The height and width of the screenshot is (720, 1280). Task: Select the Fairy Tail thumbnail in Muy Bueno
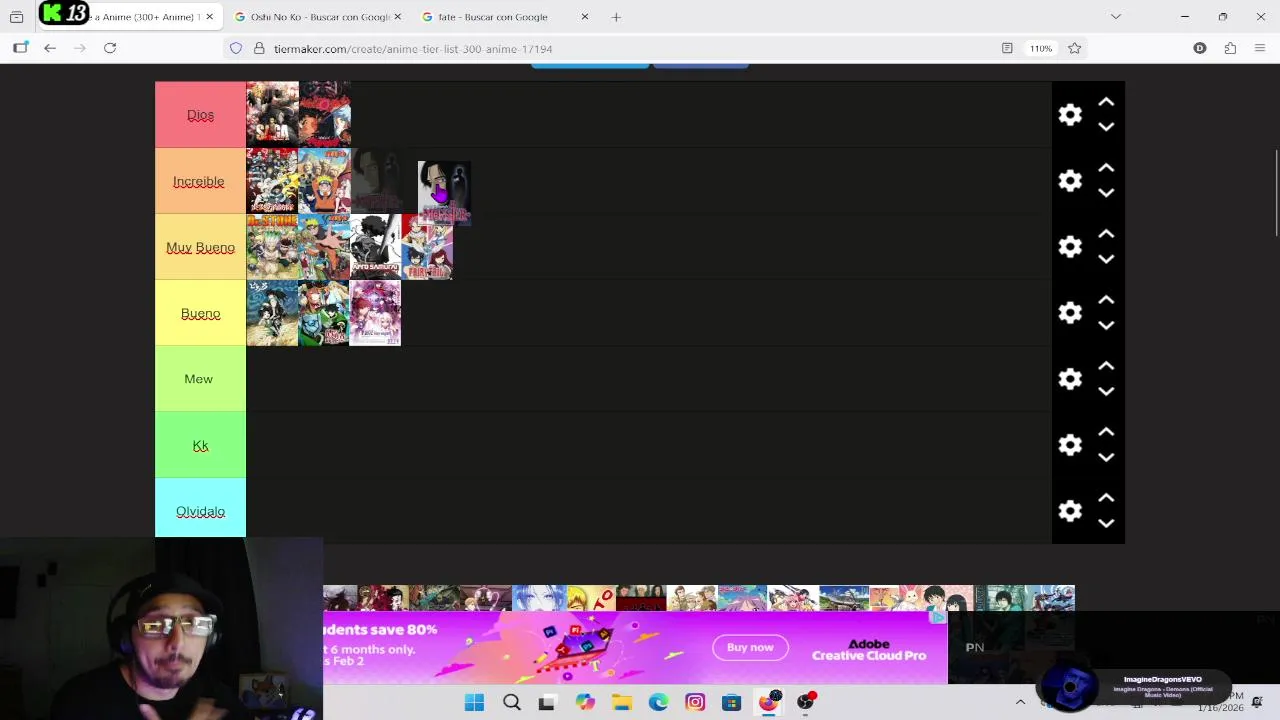pyautogui.click(x=427, y=247)
